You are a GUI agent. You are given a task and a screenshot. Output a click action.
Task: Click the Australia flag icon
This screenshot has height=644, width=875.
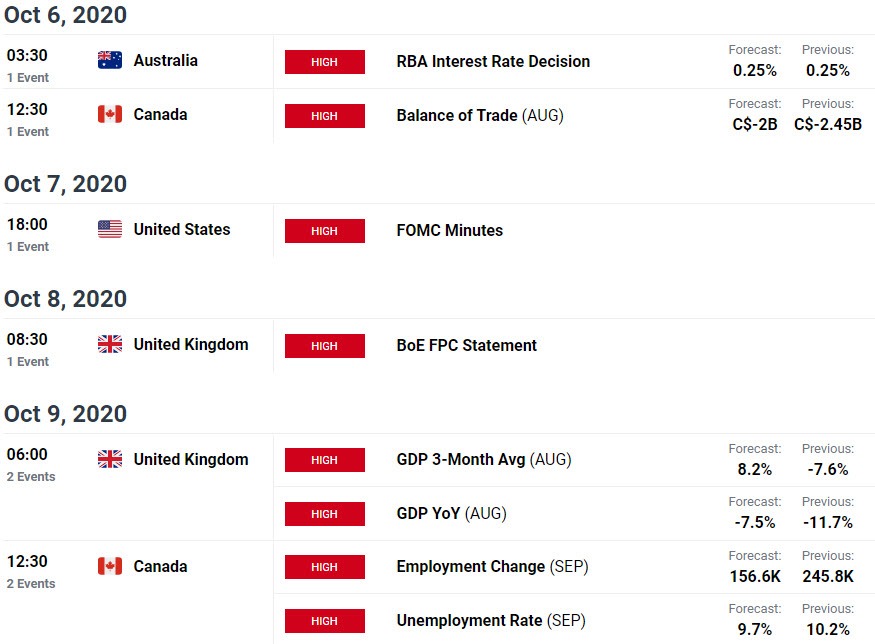coord(110,60)
